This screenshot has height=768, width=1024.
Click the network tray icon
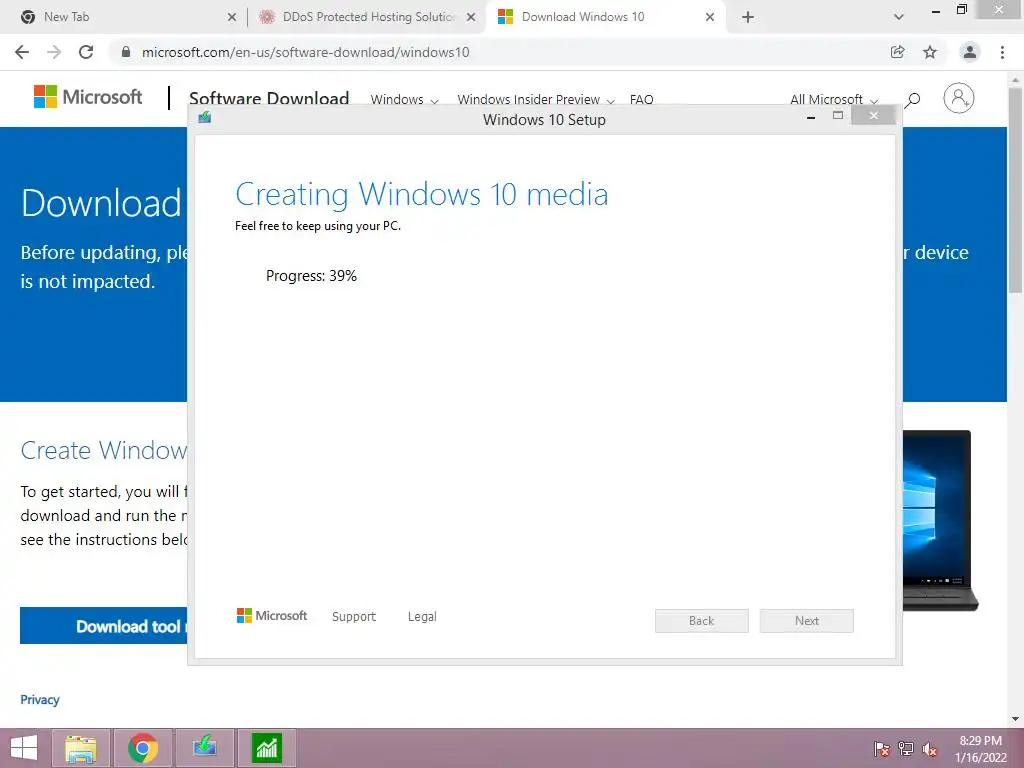(x=906, y=749)
